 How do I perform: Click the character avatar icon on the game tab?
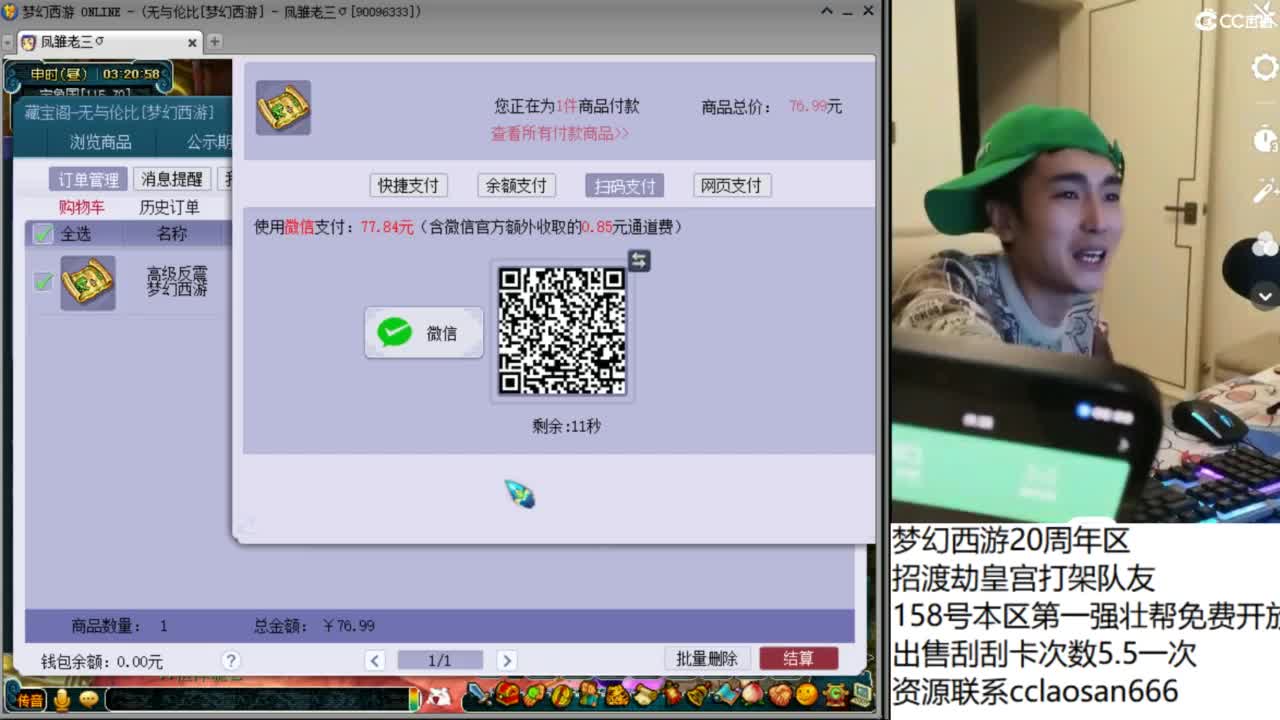28,42
